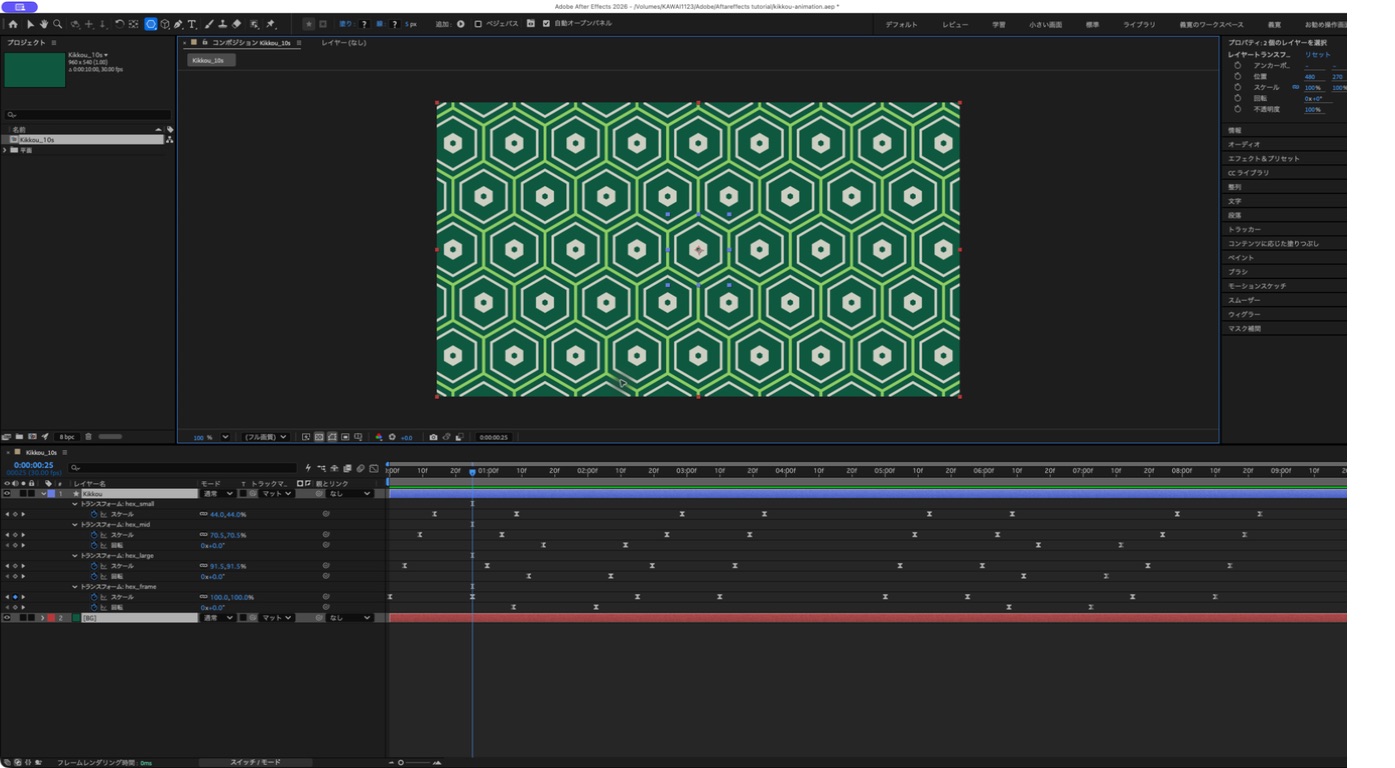Screen dimensions: 1395x768
Task: Select the Hand tool
Action: pos(44,24)
